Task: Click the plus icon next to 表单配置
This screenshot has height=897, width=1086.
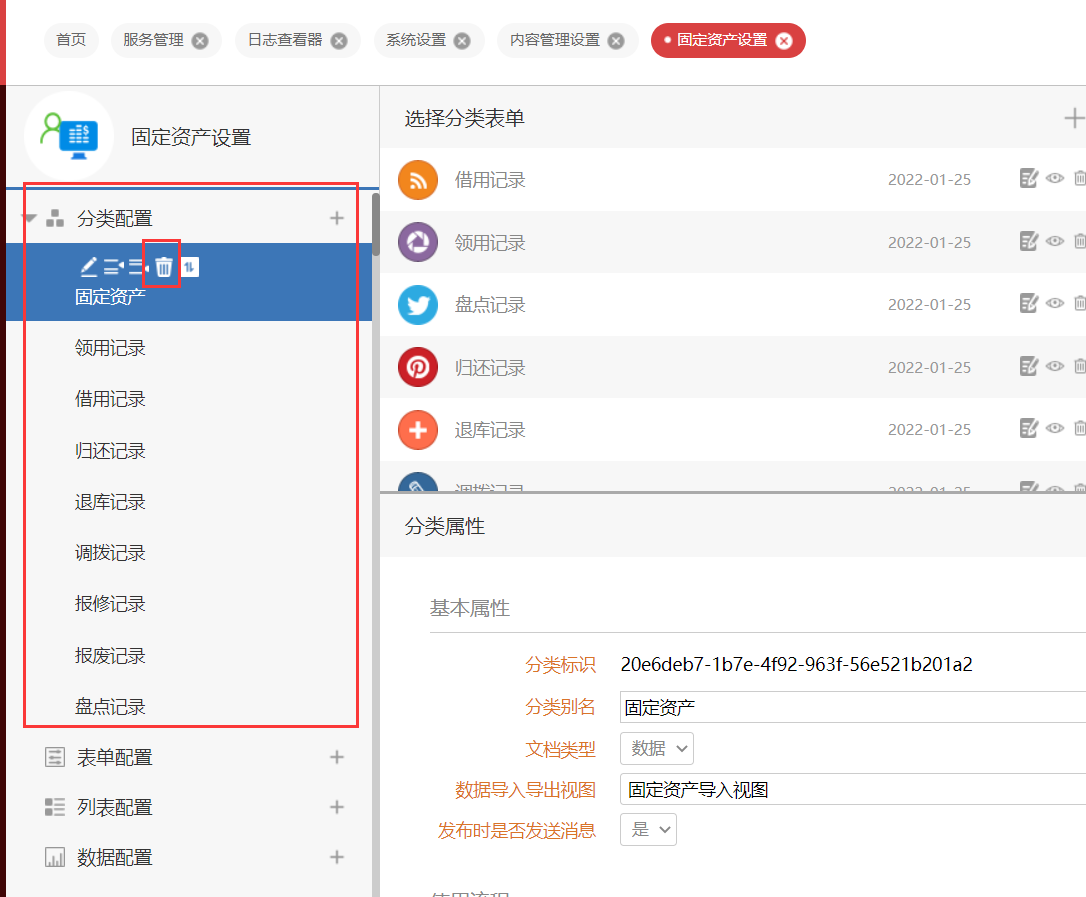Action: [x=337, y=757]
